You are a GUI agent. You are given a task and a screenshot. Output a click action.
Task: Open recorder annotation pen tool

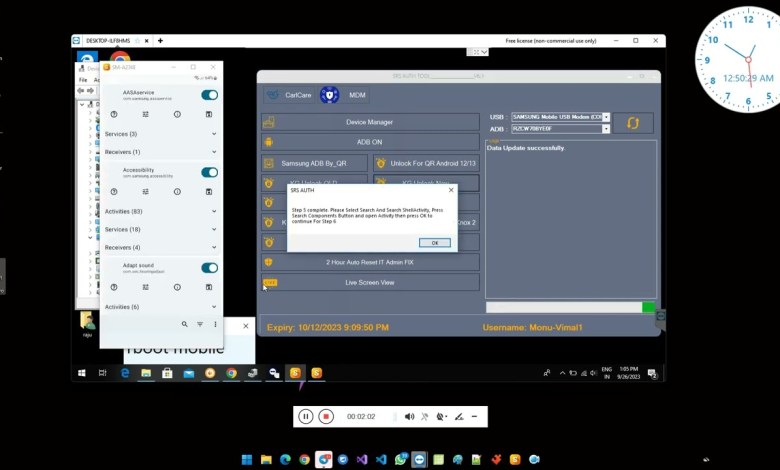[x=459, y=416]
